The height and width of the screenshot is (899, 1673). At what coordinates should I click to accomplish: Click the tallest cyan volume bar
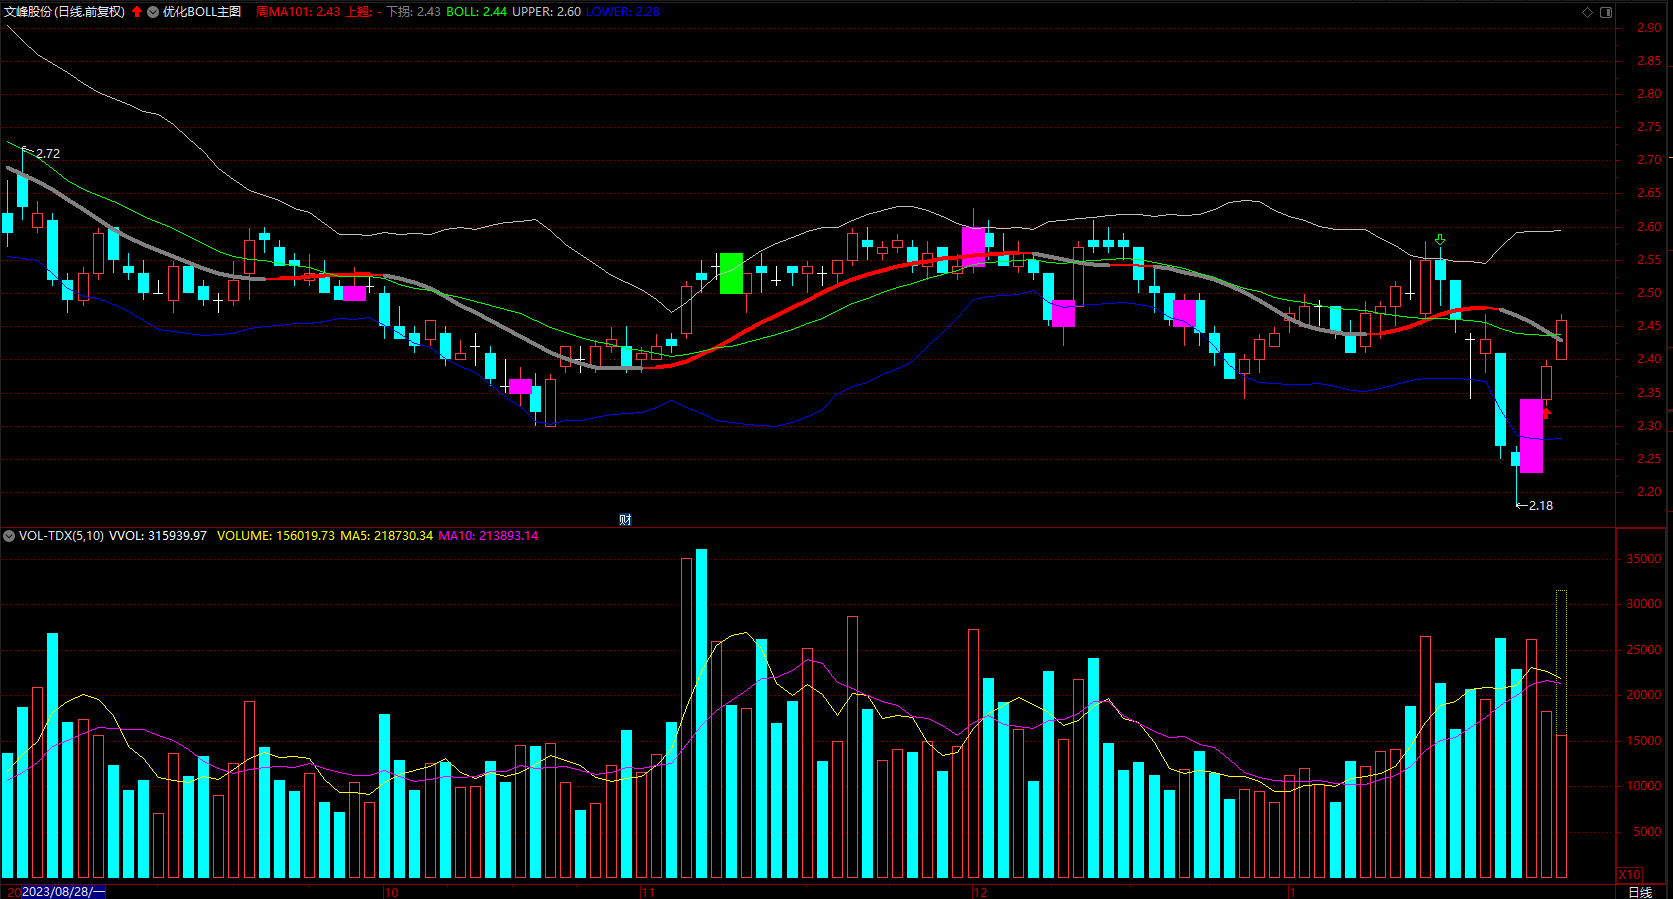coord(701,713)
